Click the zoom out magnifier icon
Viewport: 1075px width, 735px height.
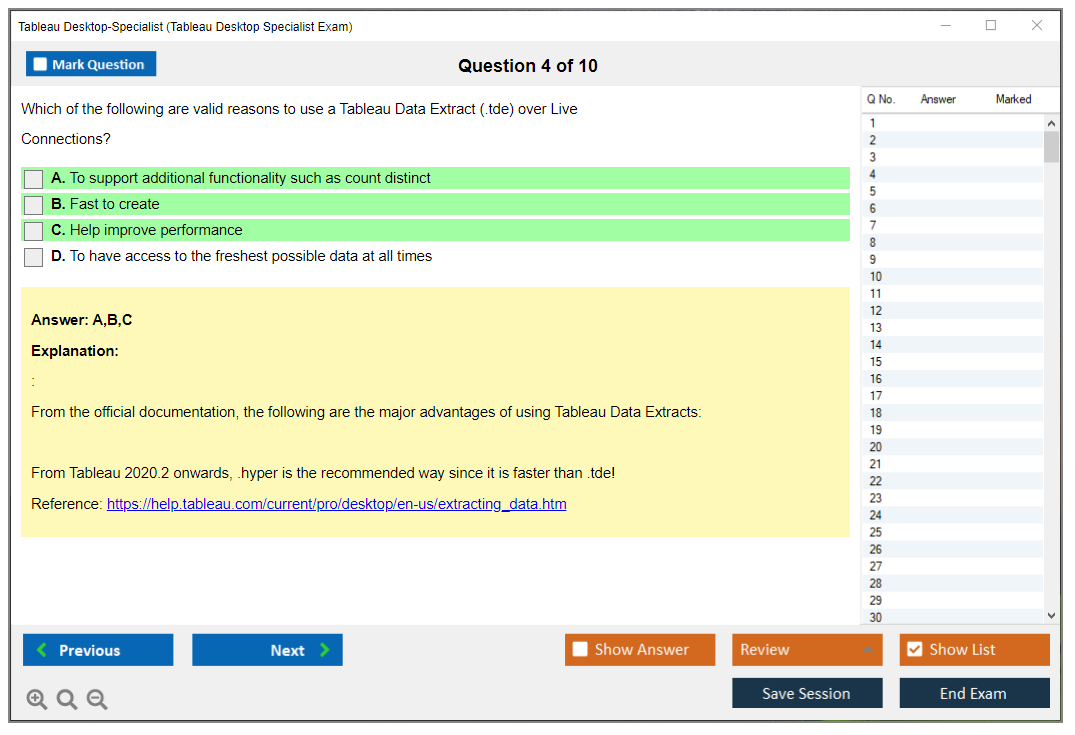[x=97, y=700]
